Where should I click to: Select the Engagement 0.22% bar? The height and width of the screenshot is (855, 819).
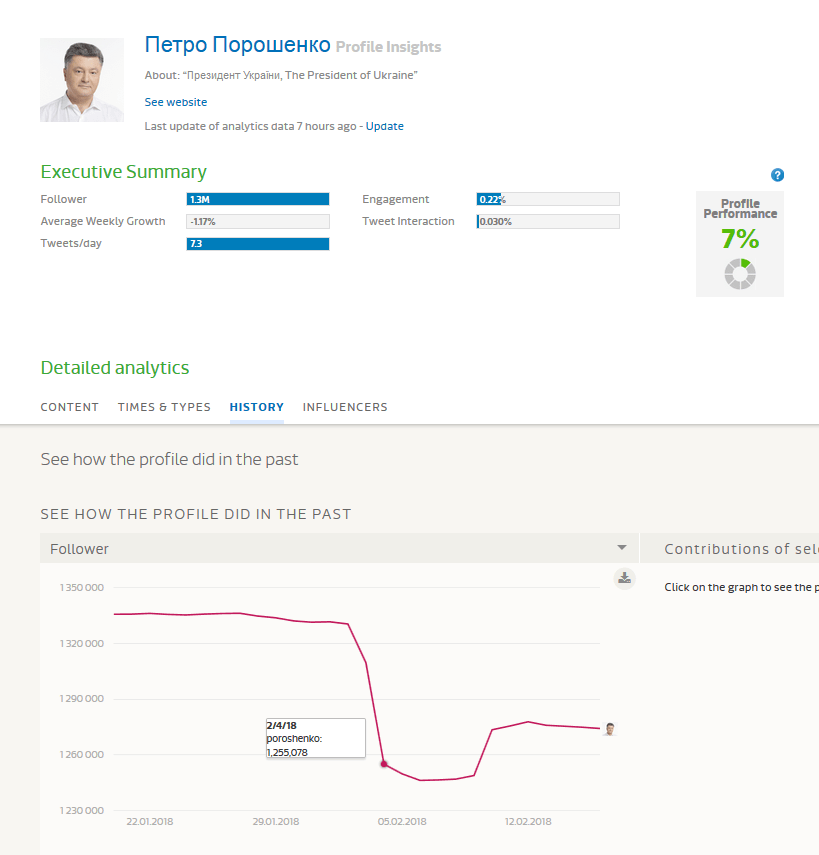548,199
